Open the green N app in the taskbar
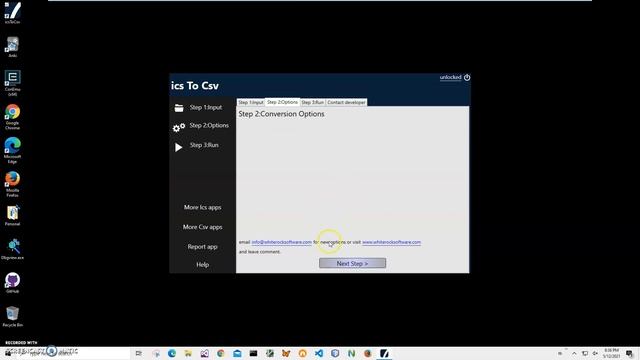Screen dimensions: 640x360 coord(351,353)
